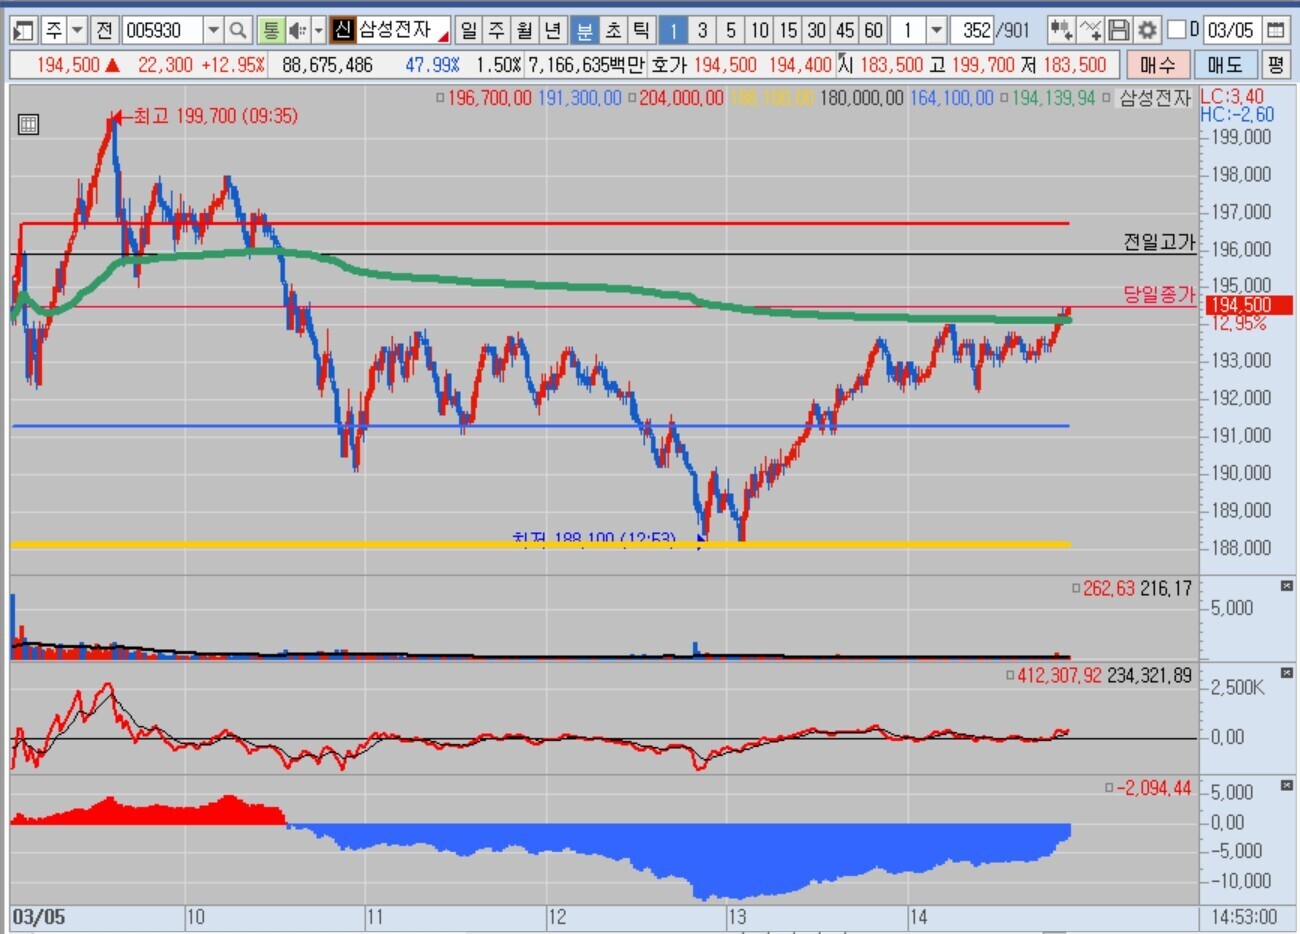Toggle the D checkbox beside date field
The height and width of the screenshot is (934, 1300).
pyautogui.click(x=1177, y=30)
